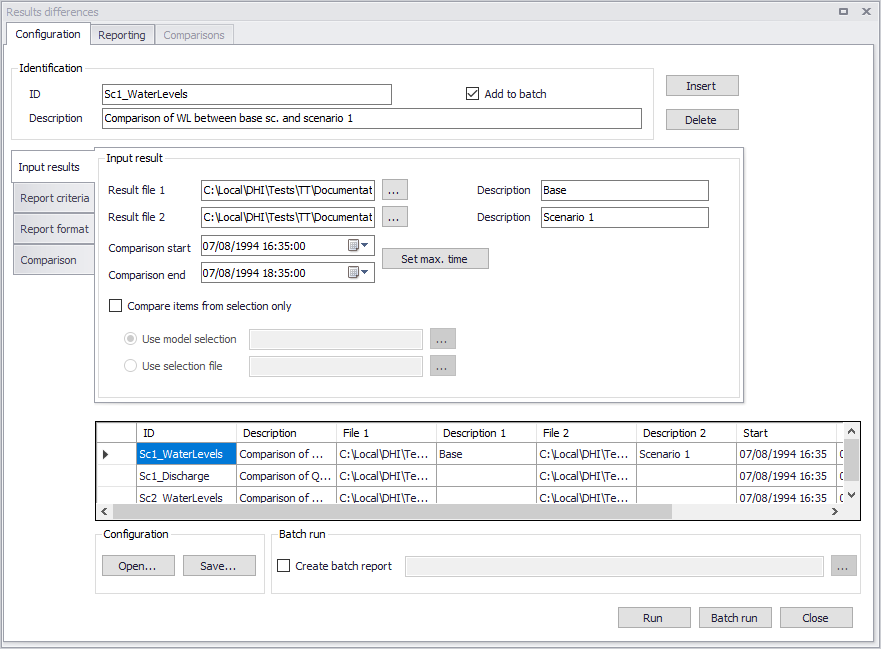The image size is (881, 649).
Task: Click the table's horizontal scrollbar thumb
Action: pos(392,511)
